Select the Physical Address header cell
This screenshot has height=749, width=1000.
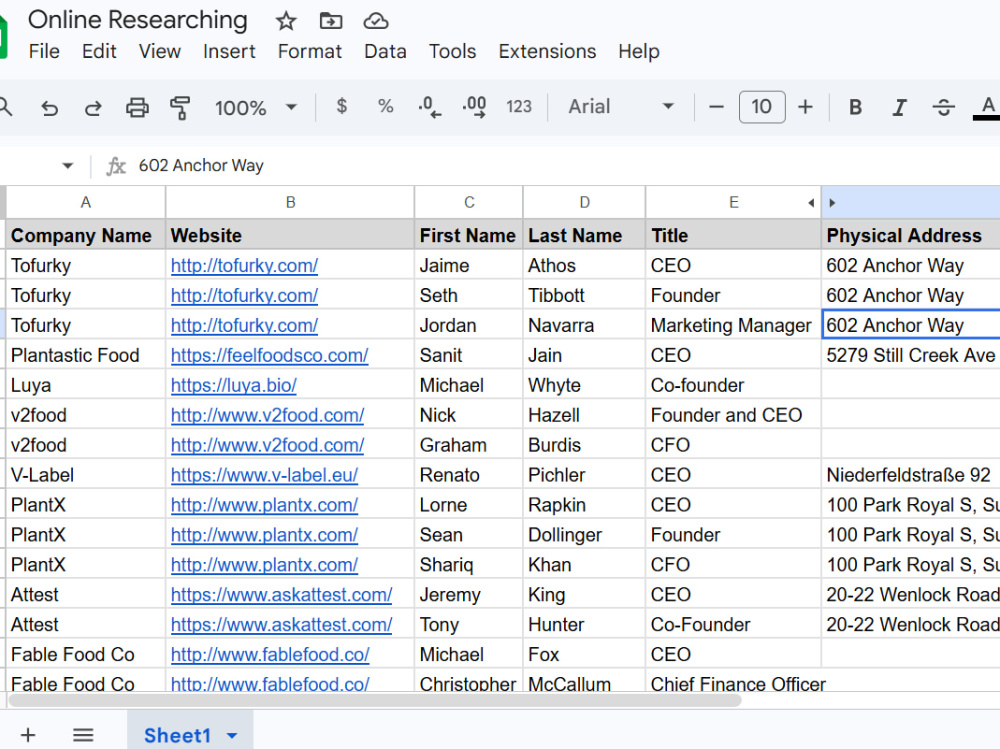pos(911,235)
